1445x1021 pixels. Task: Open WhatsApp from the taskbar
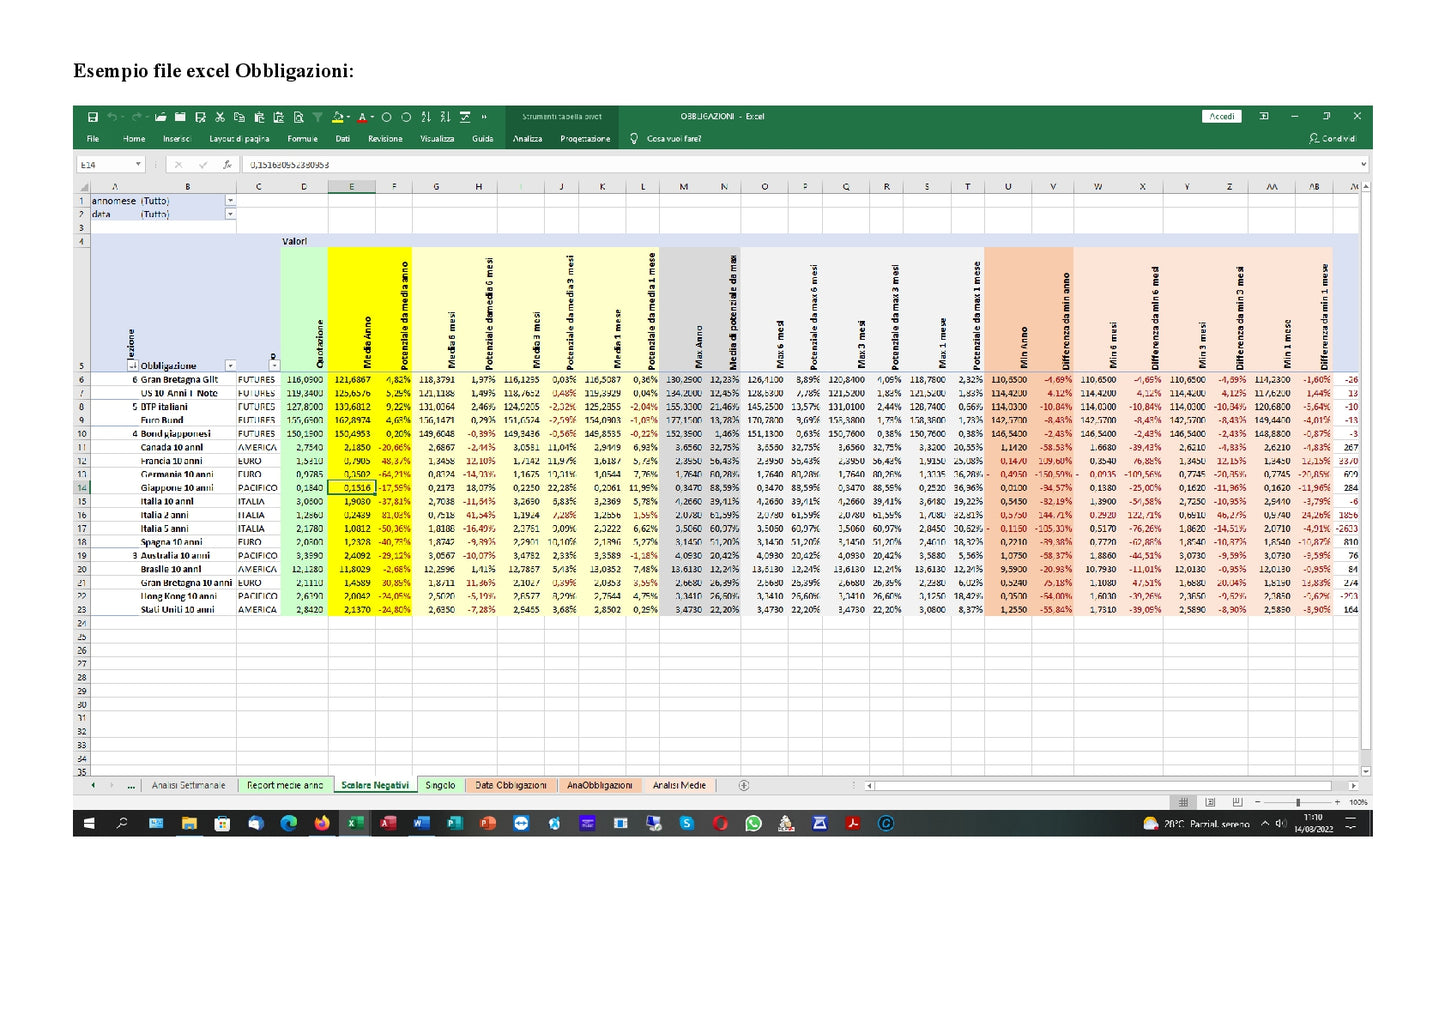click(754, 824)
